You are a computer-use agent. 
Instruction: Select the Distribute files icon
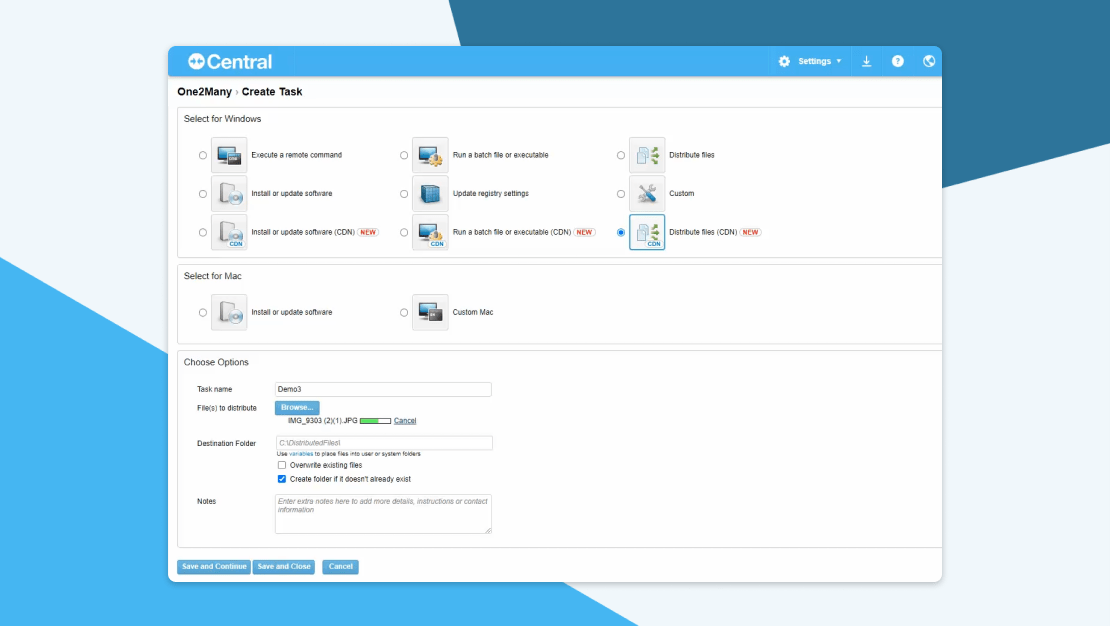click(647, 155)
